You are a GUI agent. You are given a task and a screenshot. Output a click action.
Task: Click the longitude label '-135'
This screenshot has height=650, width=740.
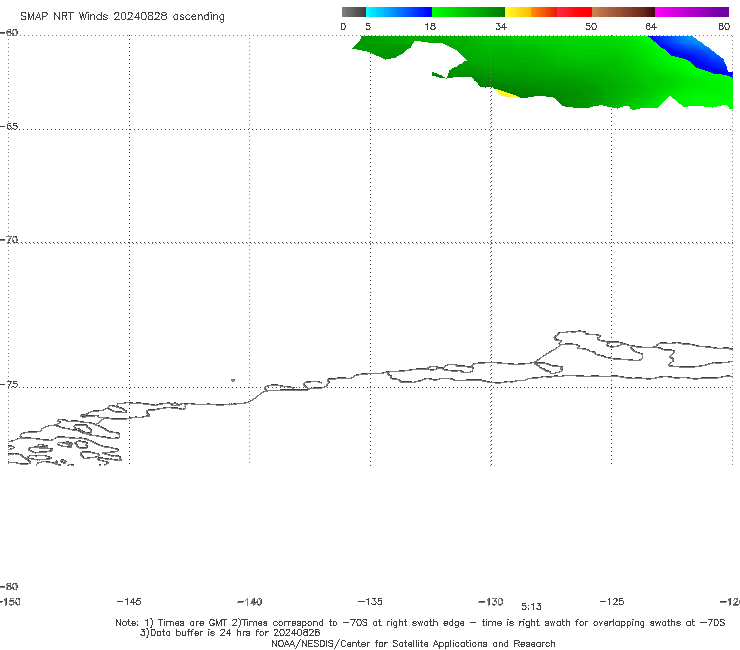tap(370, 601)
